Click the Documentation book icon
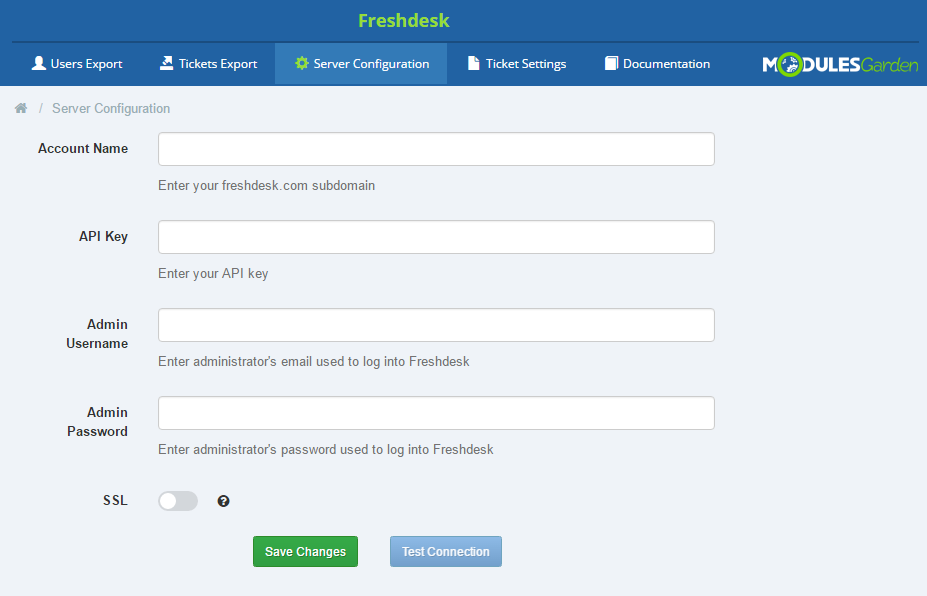927x596 pixels. pyautogui.click(x=611, y=63)
